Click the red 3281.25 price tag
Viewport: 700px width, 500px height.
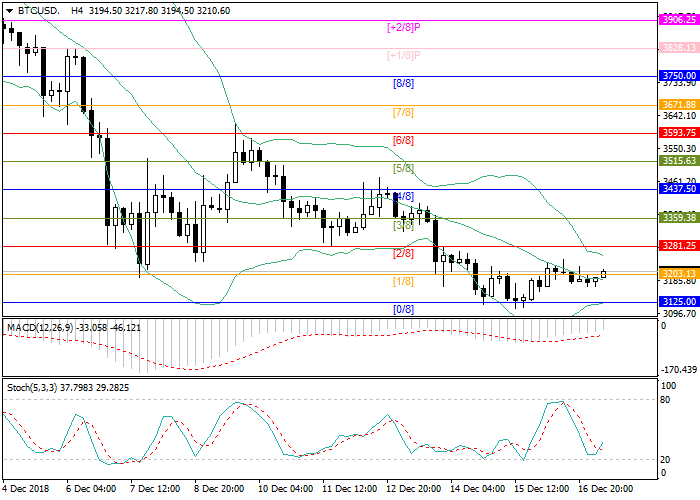pyautogui.click(x=679, y=245)
